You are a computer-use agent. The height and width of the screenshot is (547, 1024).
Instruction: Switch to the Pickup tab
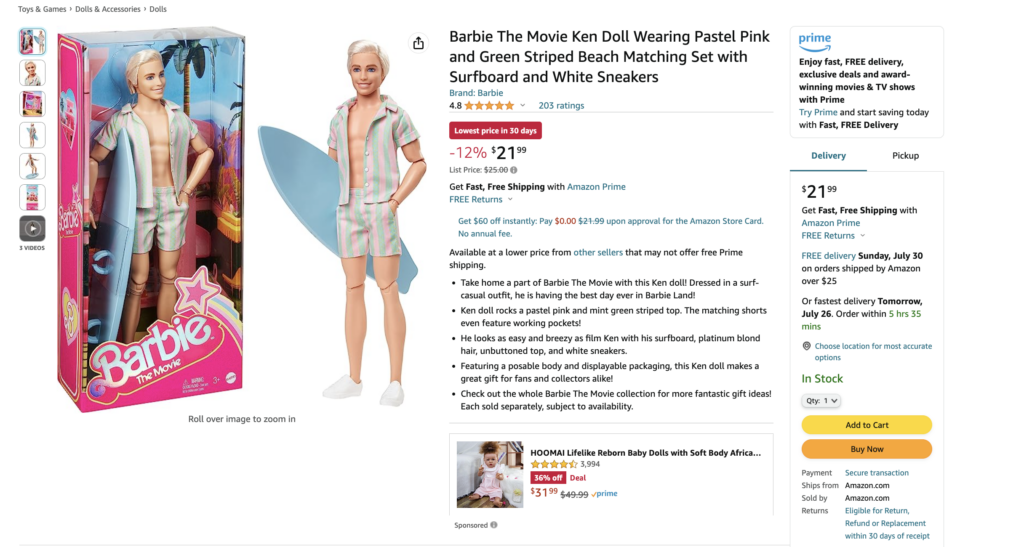pyautogui.click(x=905, y=156)
